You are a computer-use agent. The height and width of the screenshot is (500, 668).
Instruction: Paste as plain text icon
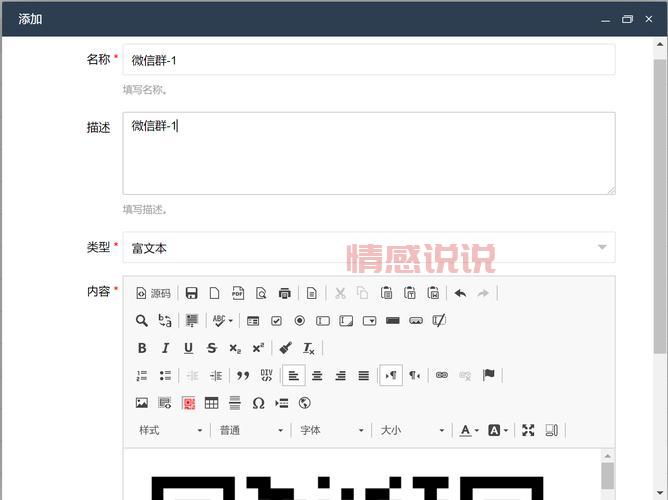tap(410, 293)
